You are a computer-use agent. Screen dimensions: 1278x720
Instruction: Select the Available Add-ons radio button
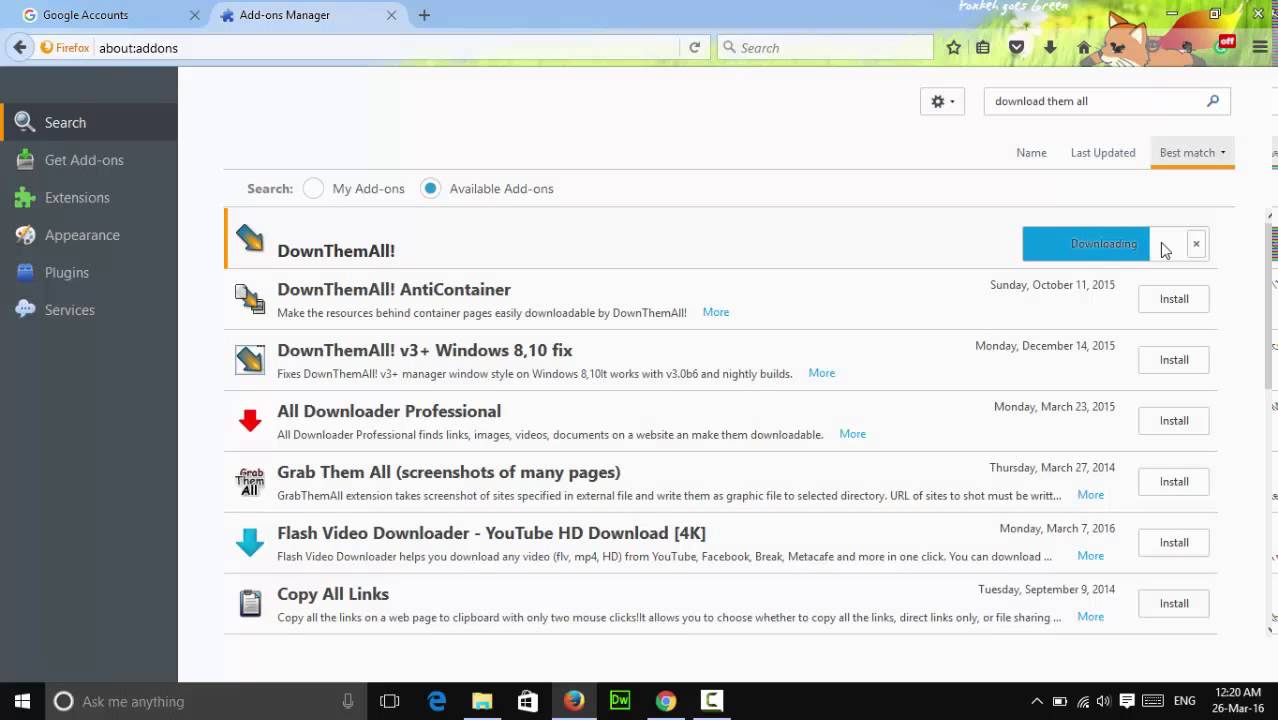pyautogui.click(x=430, y=188)
